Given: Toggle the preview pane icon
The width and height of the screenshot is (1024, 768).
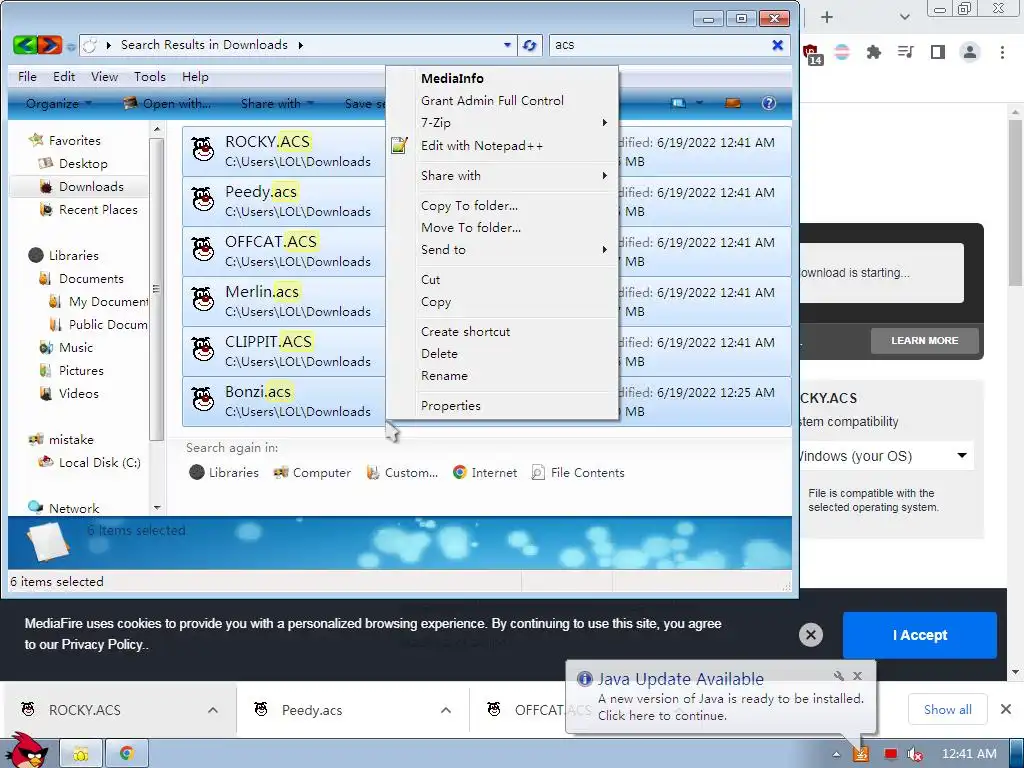Looking at the screenshot, I should point(733,103).
